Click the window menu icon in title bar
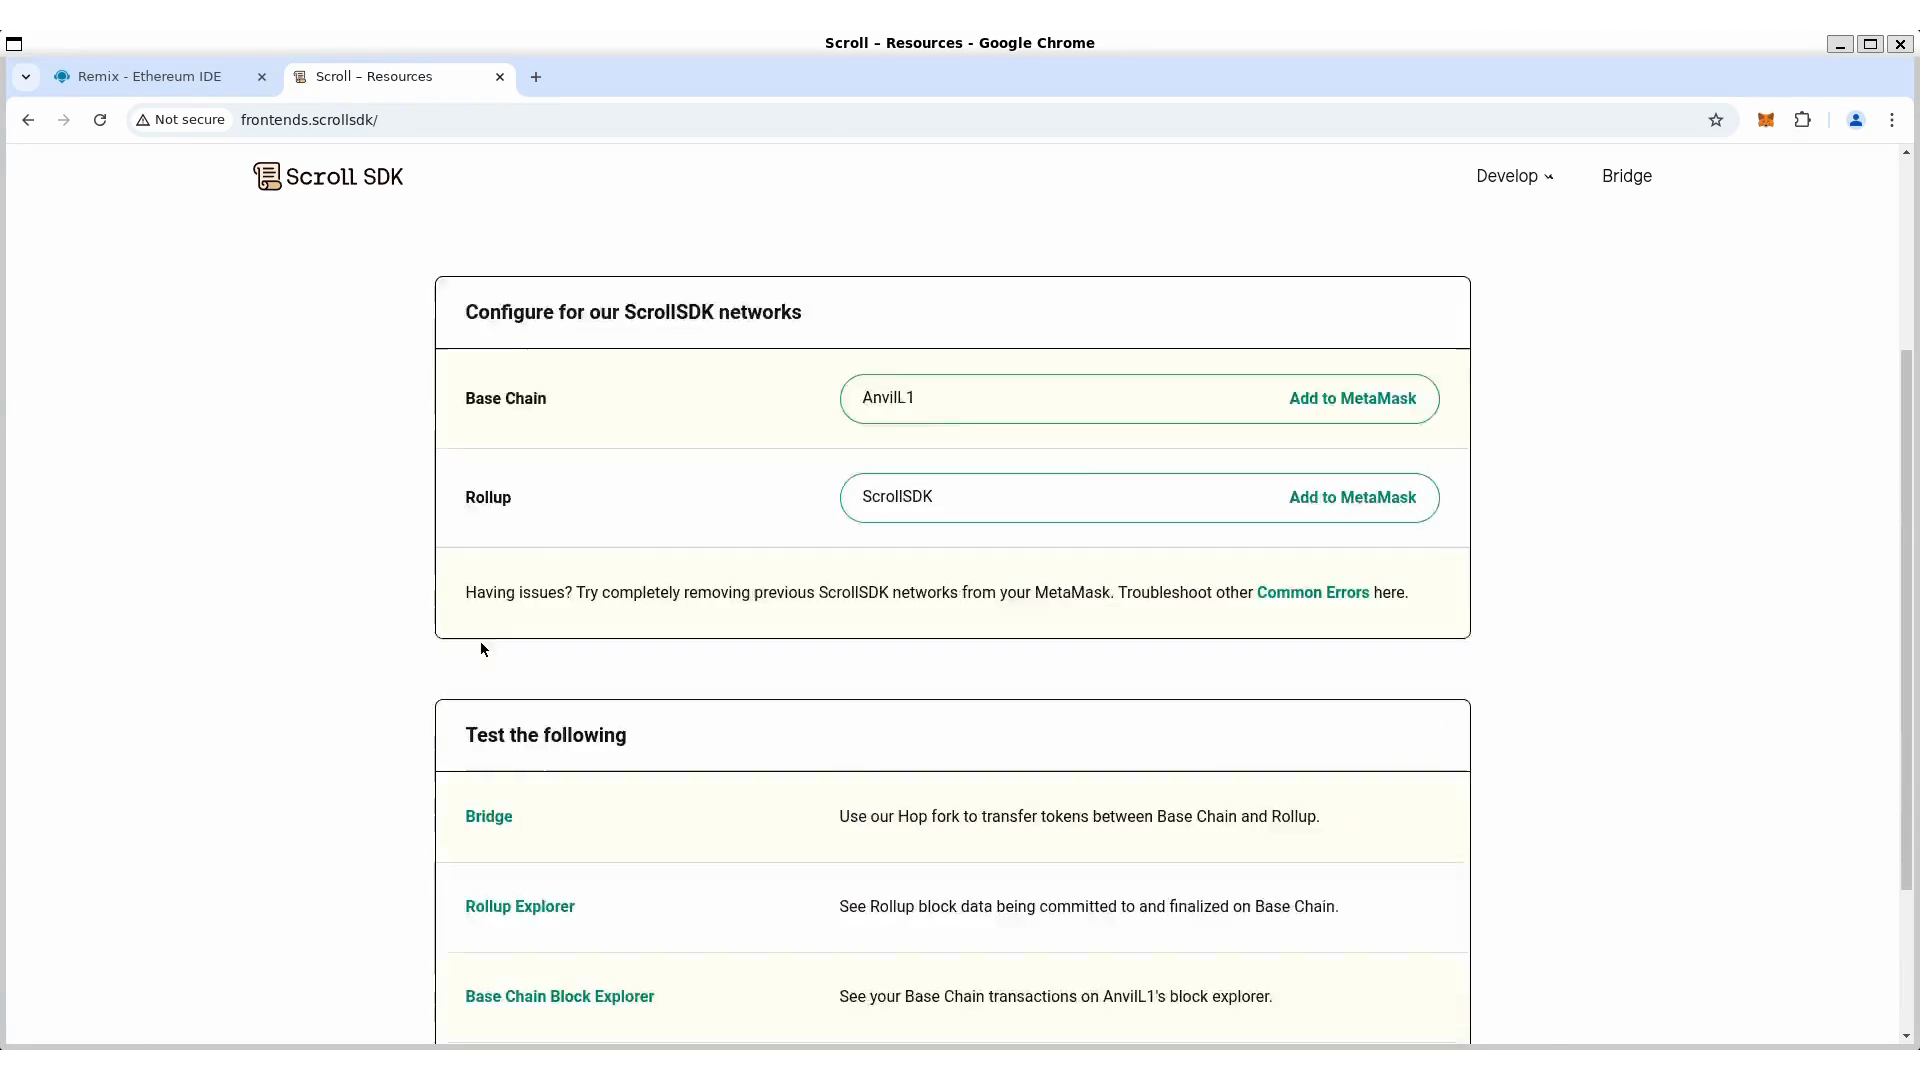Screen dimensions: 1920x1080 pyautogui.click(x=14, y=44)
